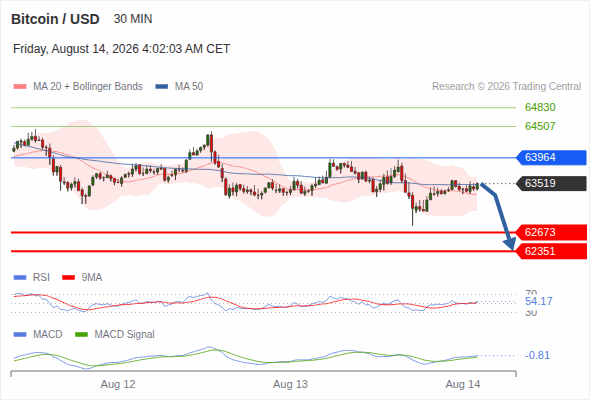Click the blue 63964 pivot price tag
This screenshot has width=590, height=400.
click(551, 157)
